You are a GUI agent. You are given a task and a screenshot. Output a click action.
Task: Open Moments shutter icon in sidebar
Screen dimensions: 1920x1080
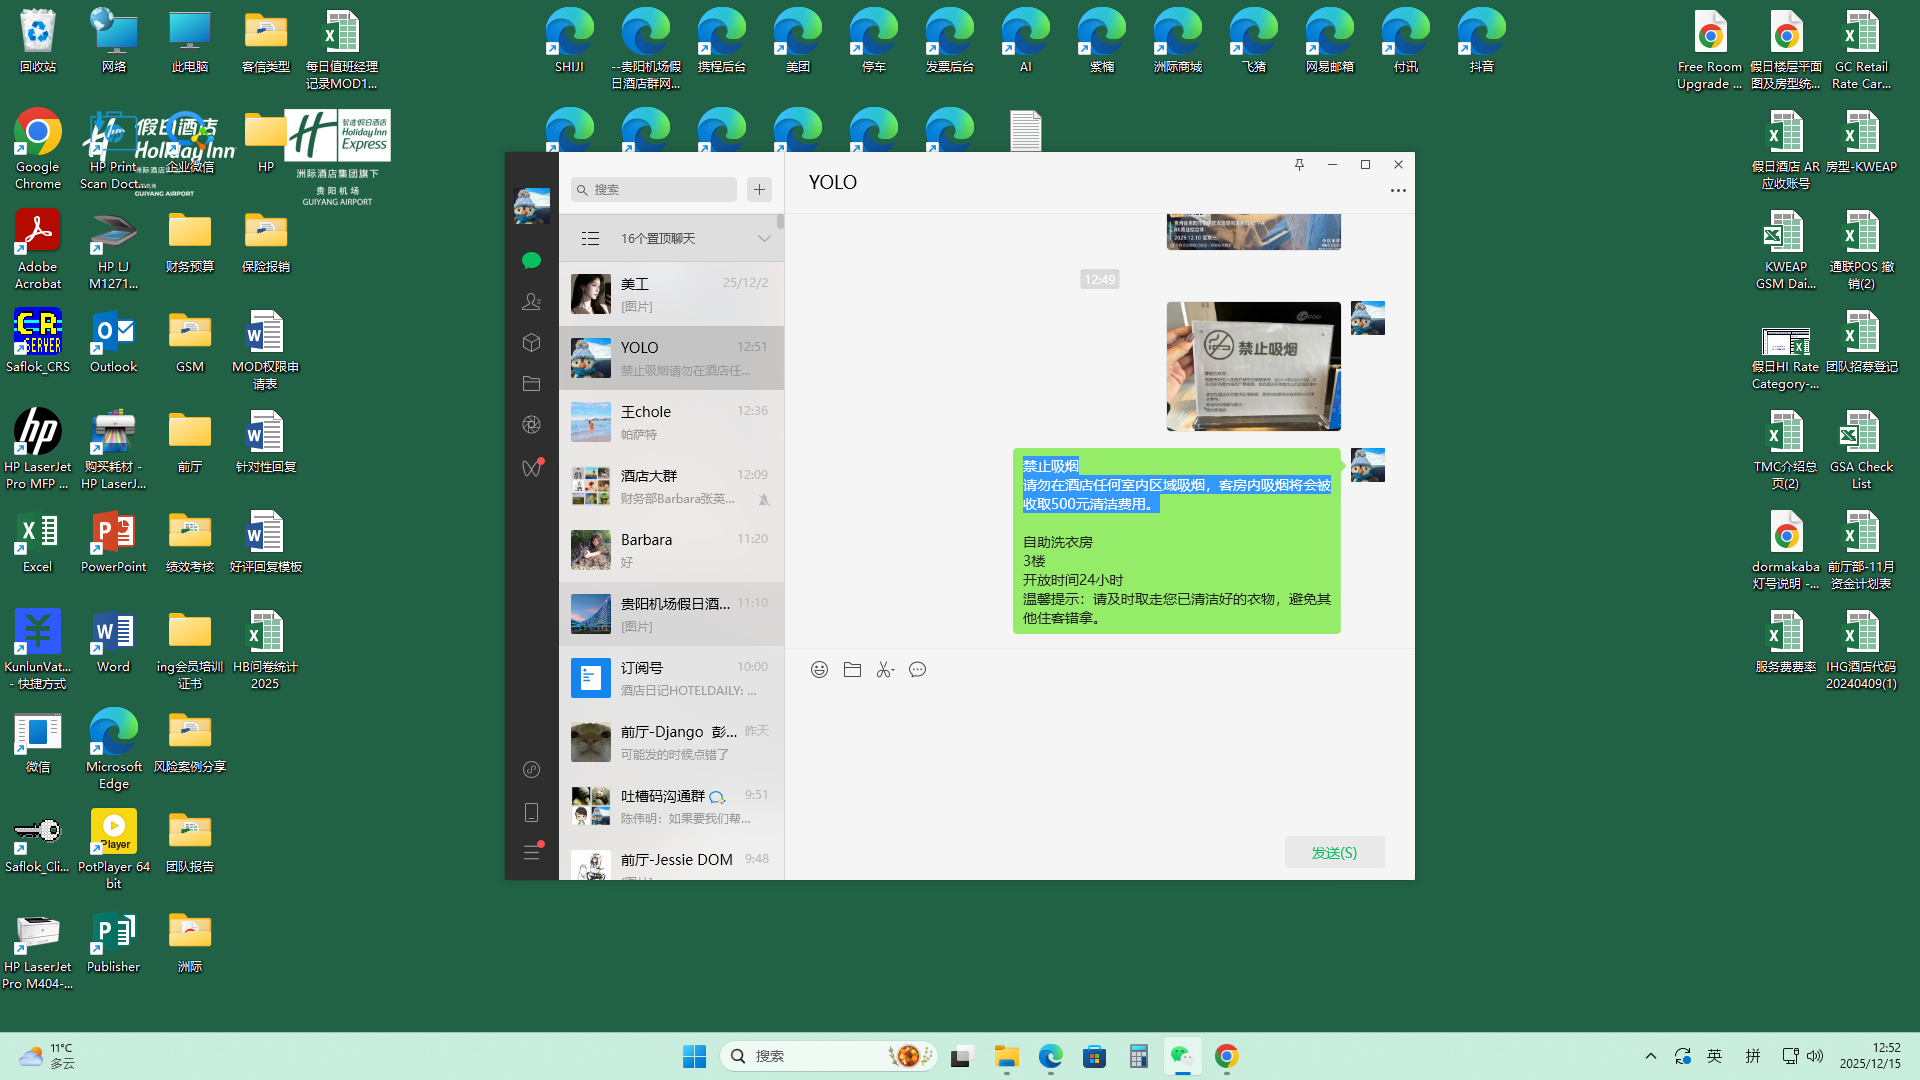(x=531, y=425)
